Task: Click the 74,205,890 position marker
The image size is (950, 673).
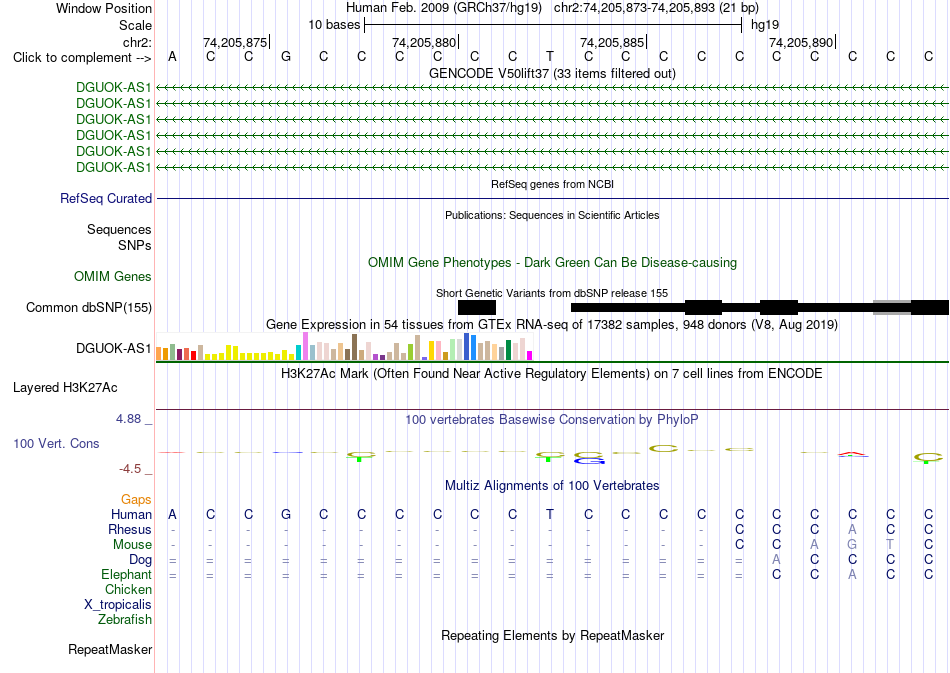Action: coord(801,42)
